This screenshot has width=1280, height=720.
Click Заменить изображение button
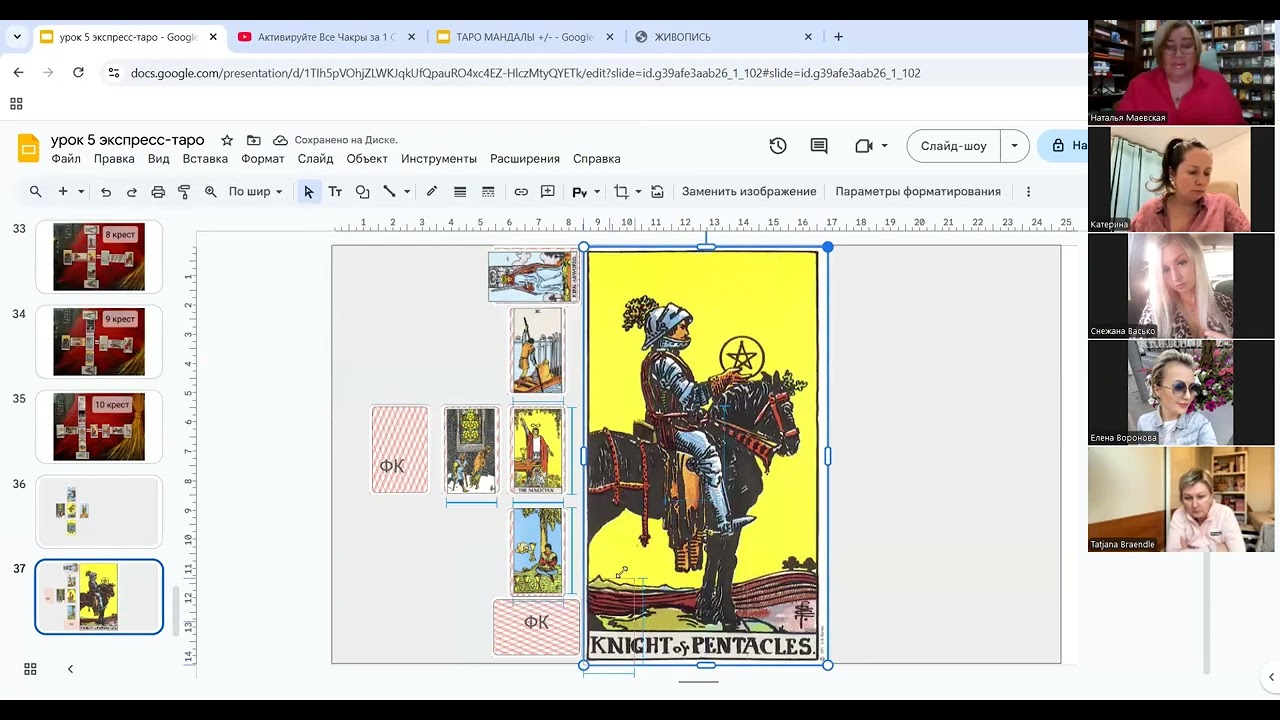pyautogui.click(x=749, y=192)
